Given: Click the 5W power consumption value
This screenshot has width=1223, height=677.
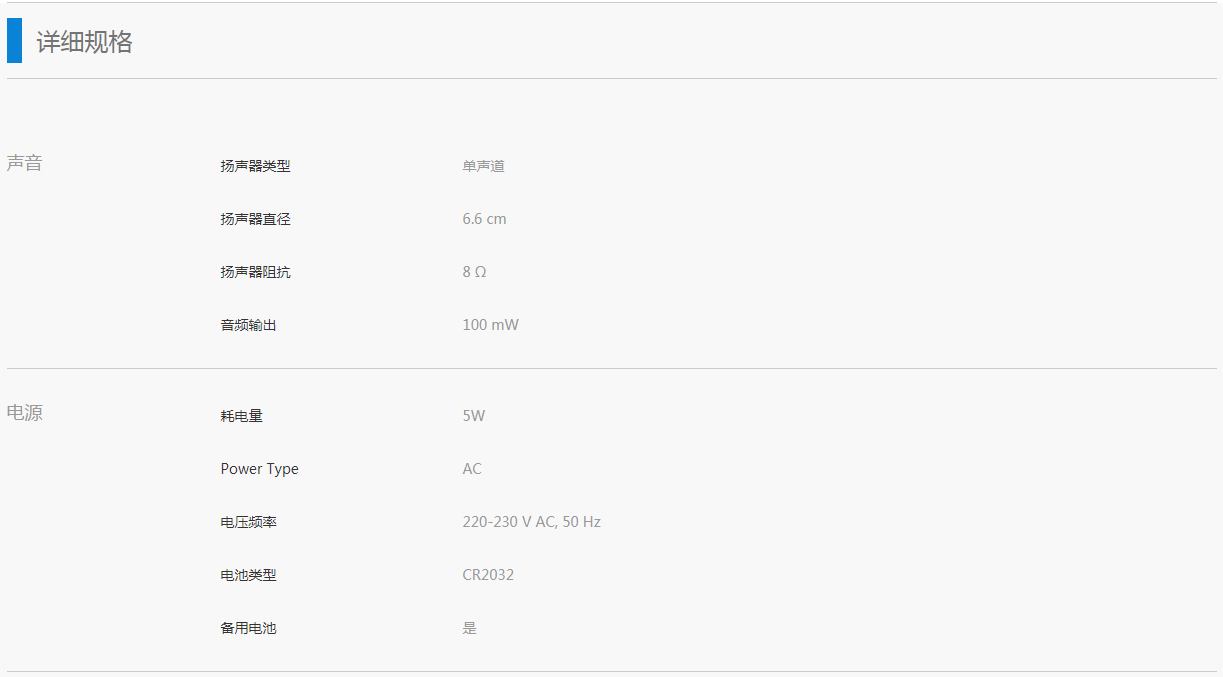Looking at the screenshot, I should click(x=474, y=416).
